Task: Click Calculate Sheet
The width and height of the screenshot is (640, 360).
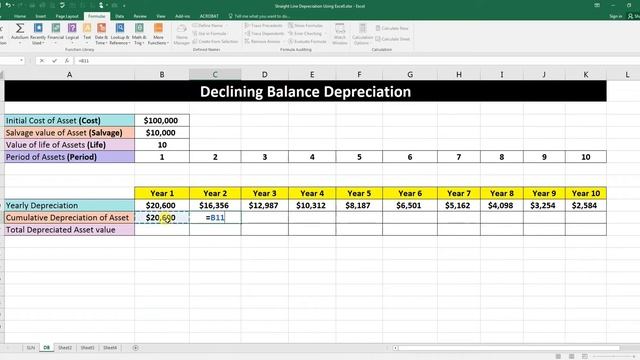Action: pyautogui.click(x=393, y=39)
